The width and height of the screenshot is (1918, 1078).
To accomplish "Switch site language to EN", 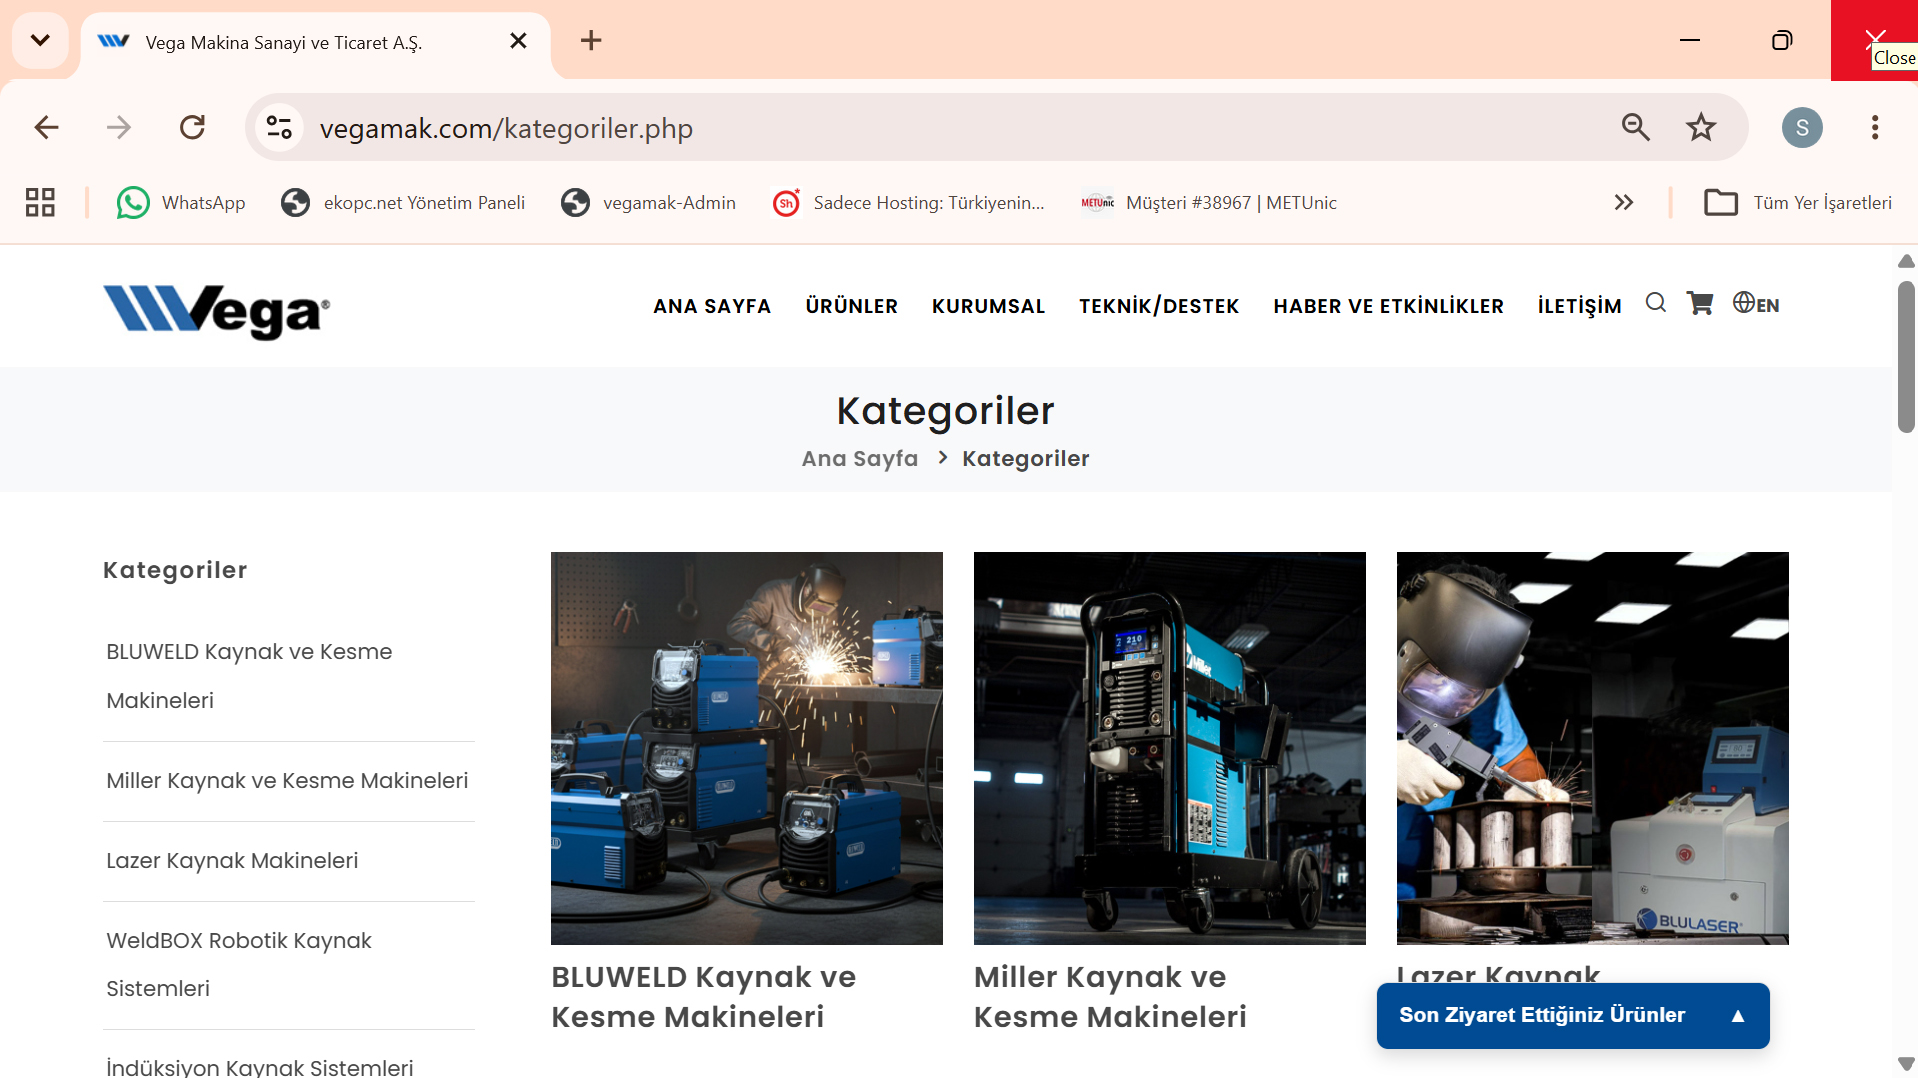I will pos(1756,303).
